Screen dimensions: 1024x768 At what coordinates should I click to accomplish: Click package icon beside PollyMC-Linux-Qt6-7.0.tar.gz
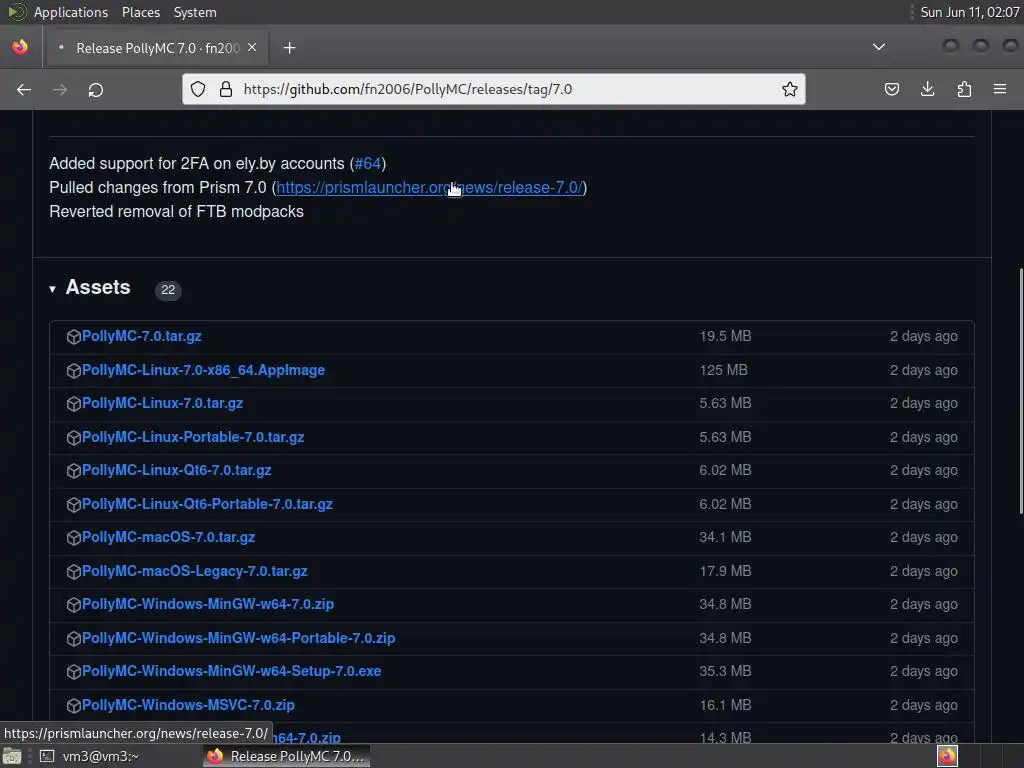(x=74, y=471)
